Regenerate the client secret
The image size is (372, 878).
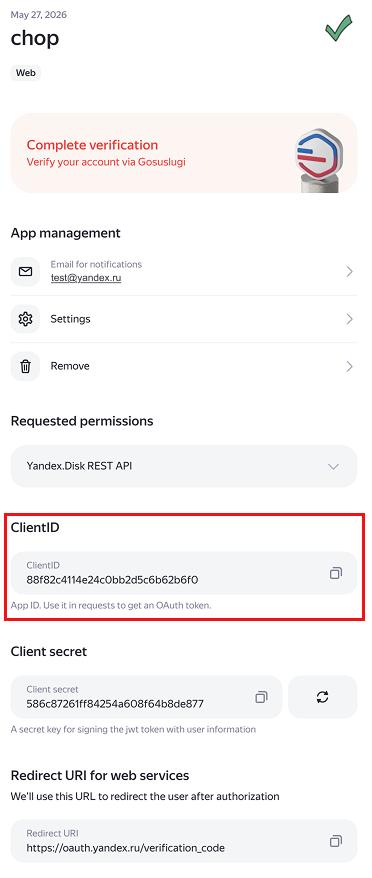[322, 697]
